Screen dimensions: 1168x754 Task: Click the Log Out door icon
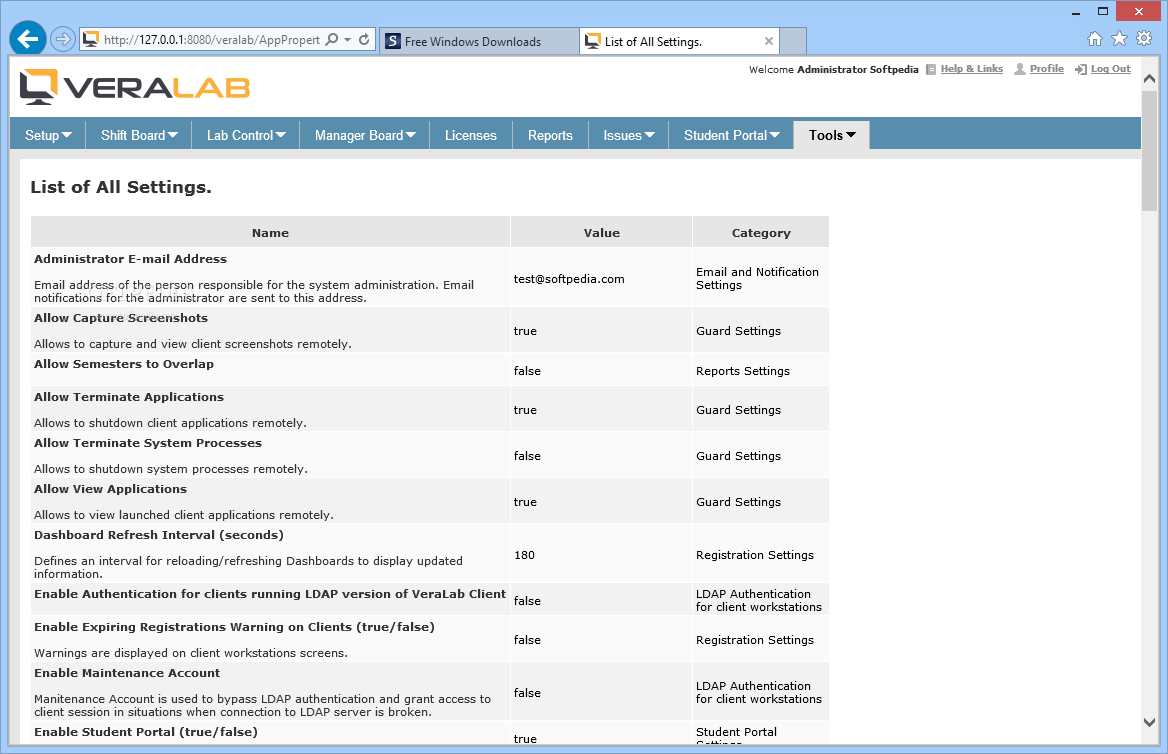(1081, 69)
